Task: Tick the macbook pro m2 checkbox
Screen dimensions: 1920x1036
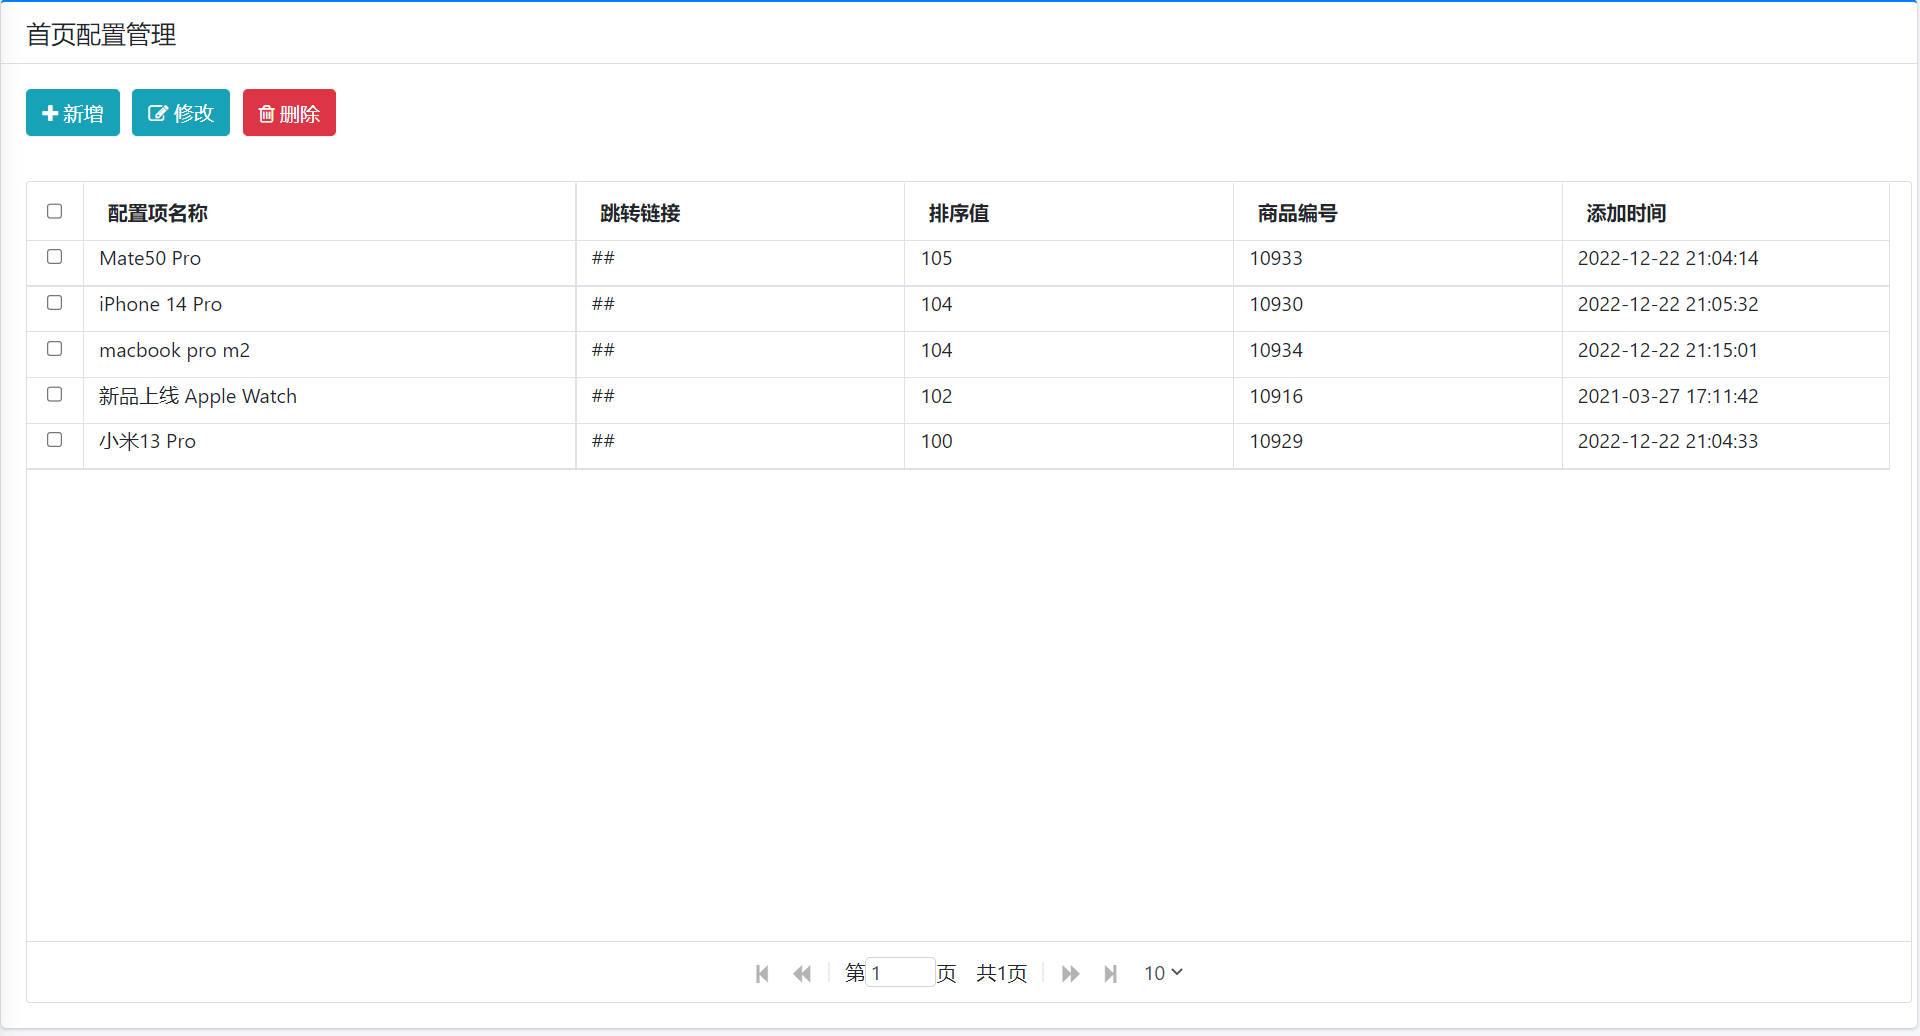Action: tap(55, 349)
